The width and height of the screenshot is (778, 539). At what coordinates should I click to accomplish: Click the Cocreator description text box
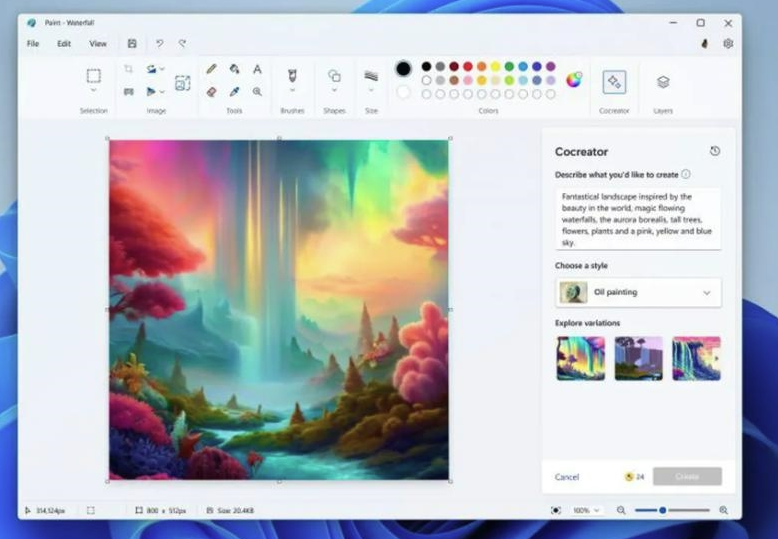pos(637,218)
